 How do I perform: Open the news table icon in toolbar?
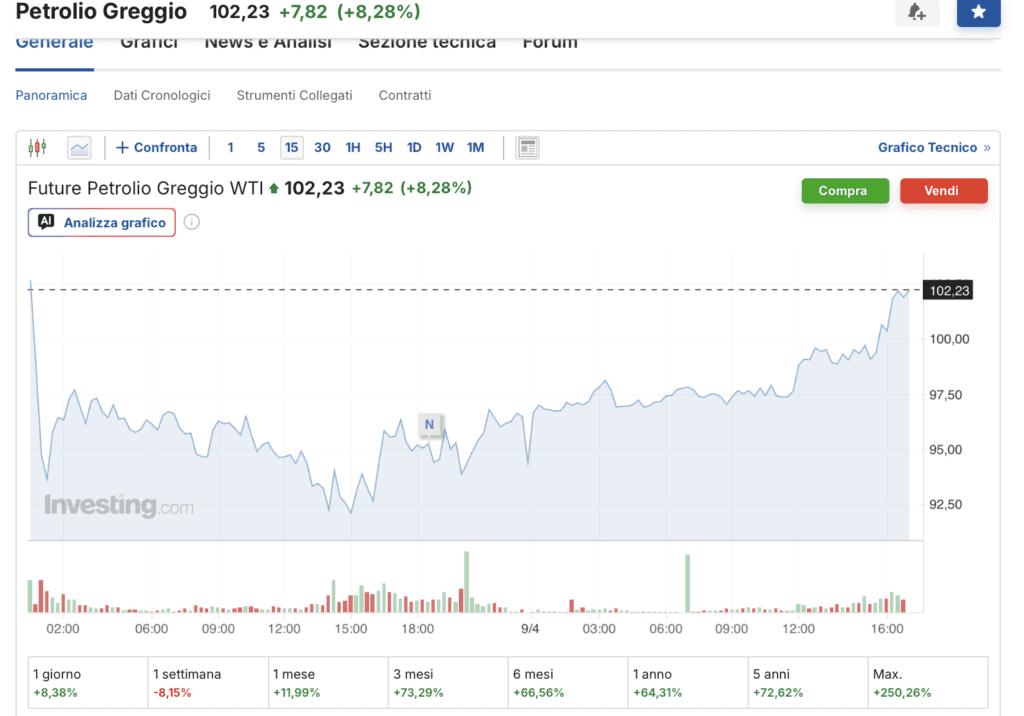tap(527, 148)
